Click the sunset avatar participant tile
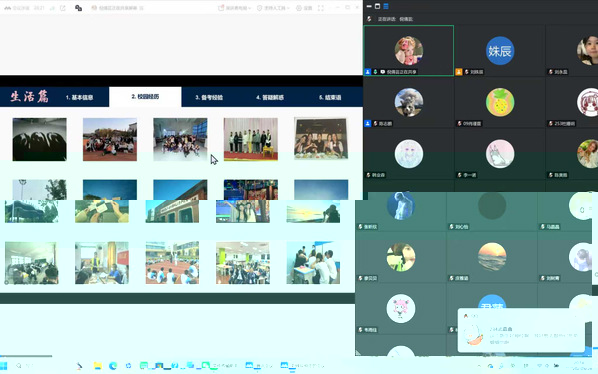Screen dimensions: 598x374 click(492, 257)
